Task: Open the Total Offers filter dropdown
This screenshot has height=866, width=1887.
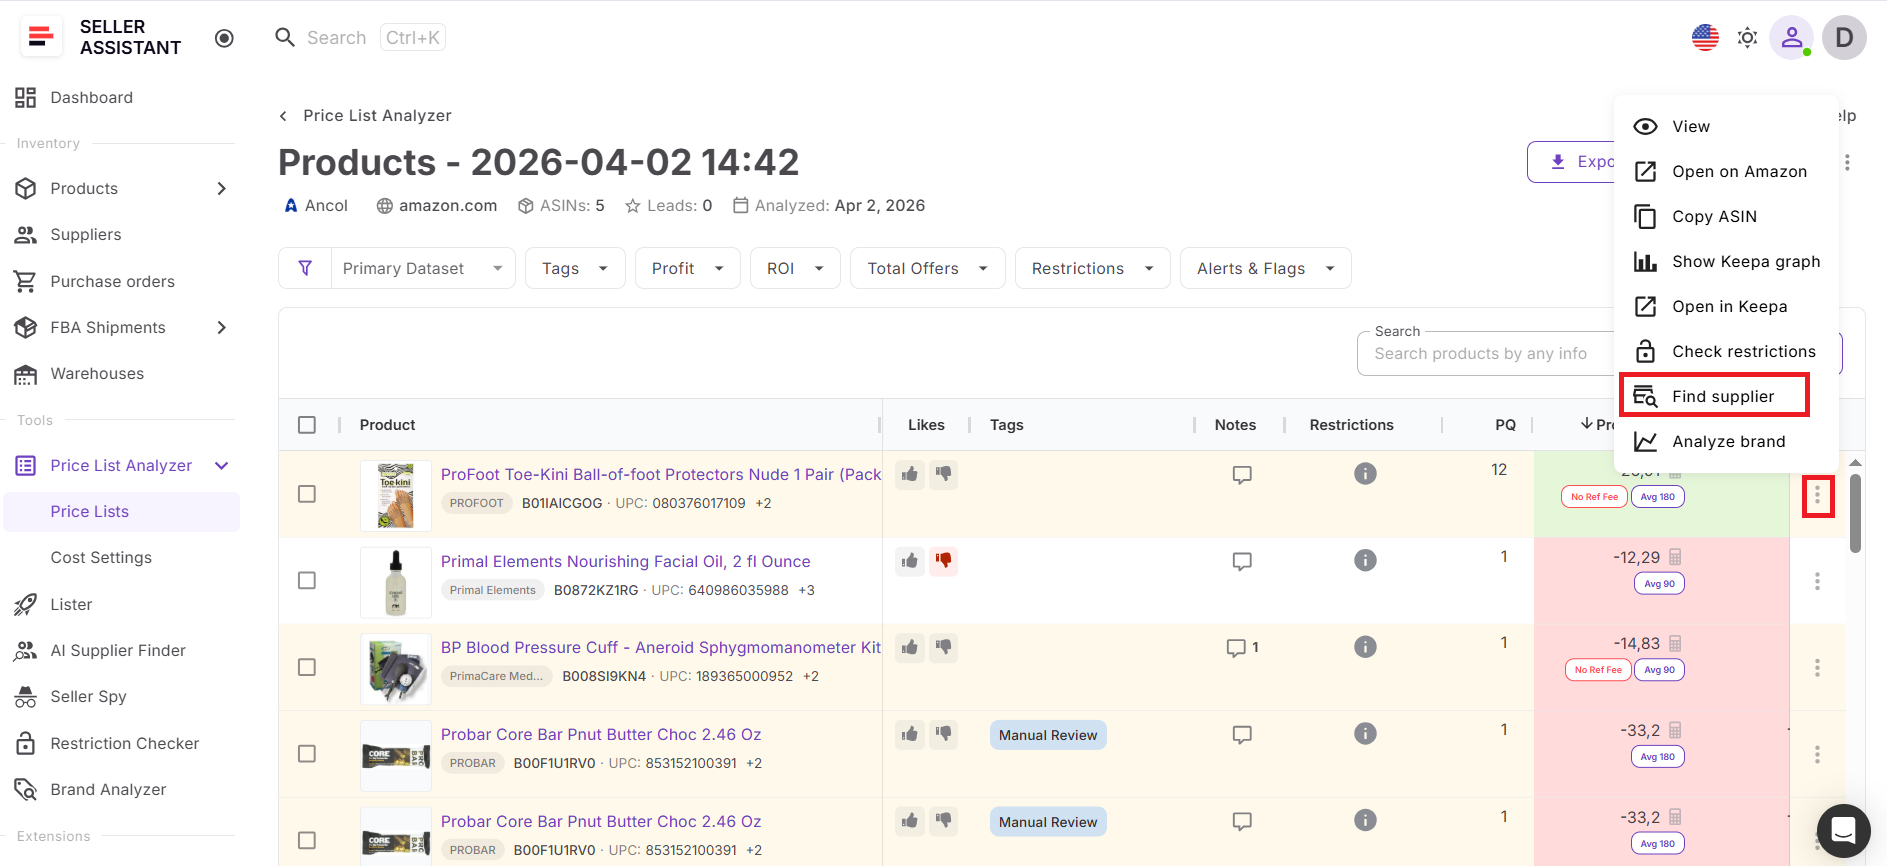Action: (927, 268)
